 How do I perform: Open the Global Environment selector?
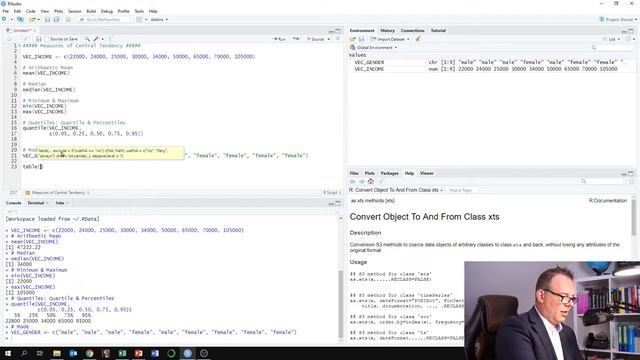coord(374,47)
